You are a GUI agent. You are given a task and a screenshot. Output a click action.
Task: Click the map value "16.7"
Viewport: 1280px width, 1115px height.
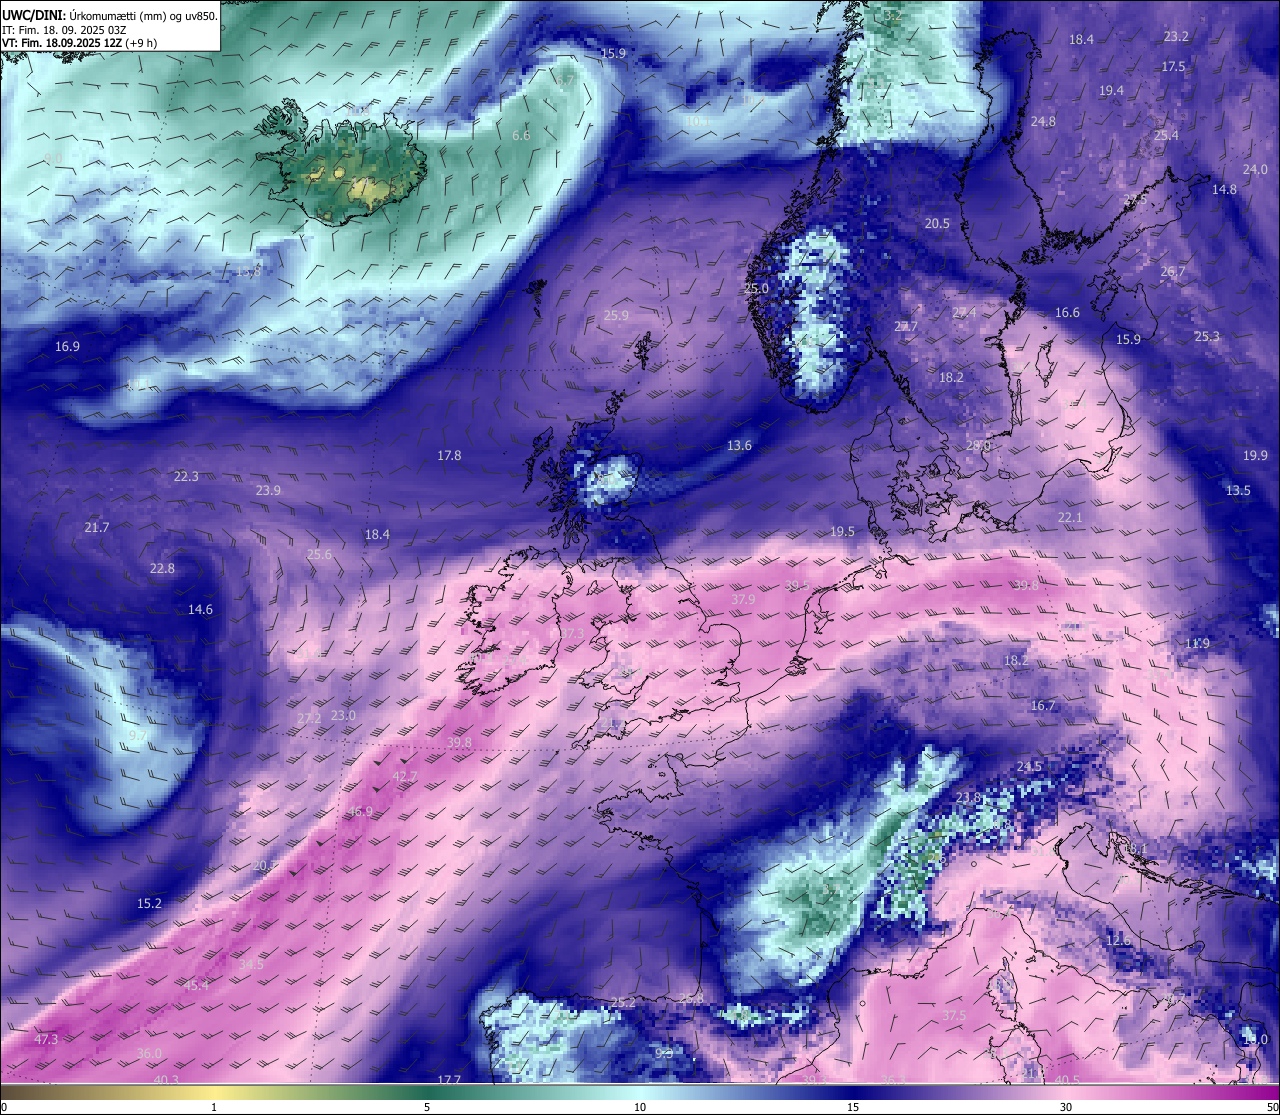point(1043,706)
